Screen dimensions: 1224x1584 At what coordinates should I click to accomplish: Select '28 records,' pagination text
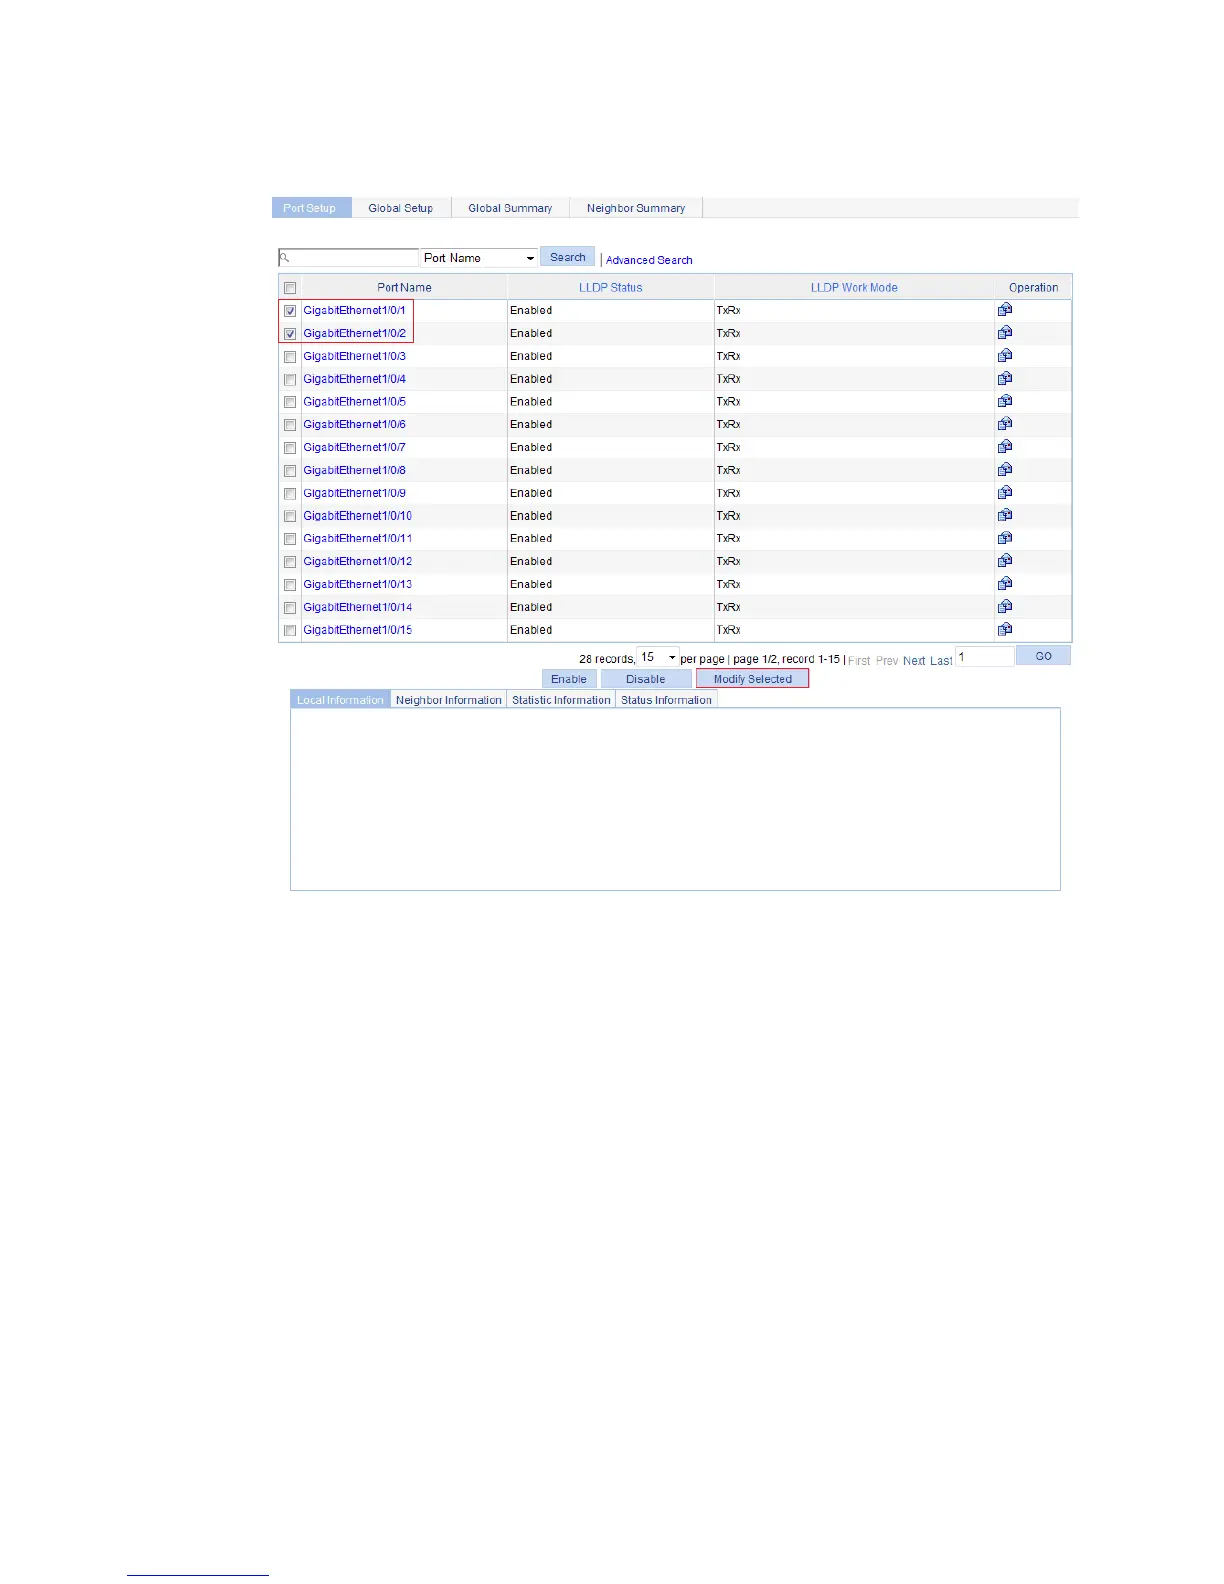point(607,659)
